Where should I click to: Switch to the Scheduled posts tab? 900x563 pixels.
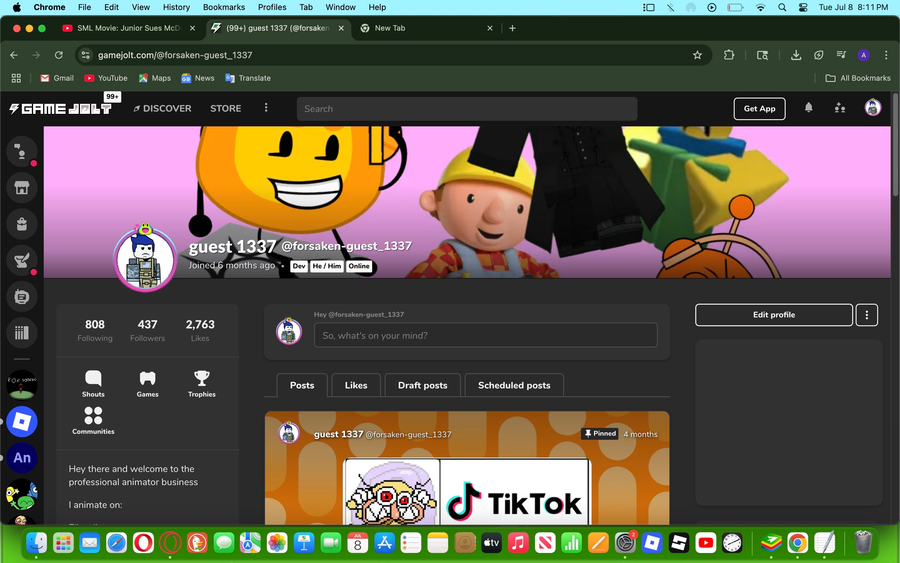tap(514, 385)
